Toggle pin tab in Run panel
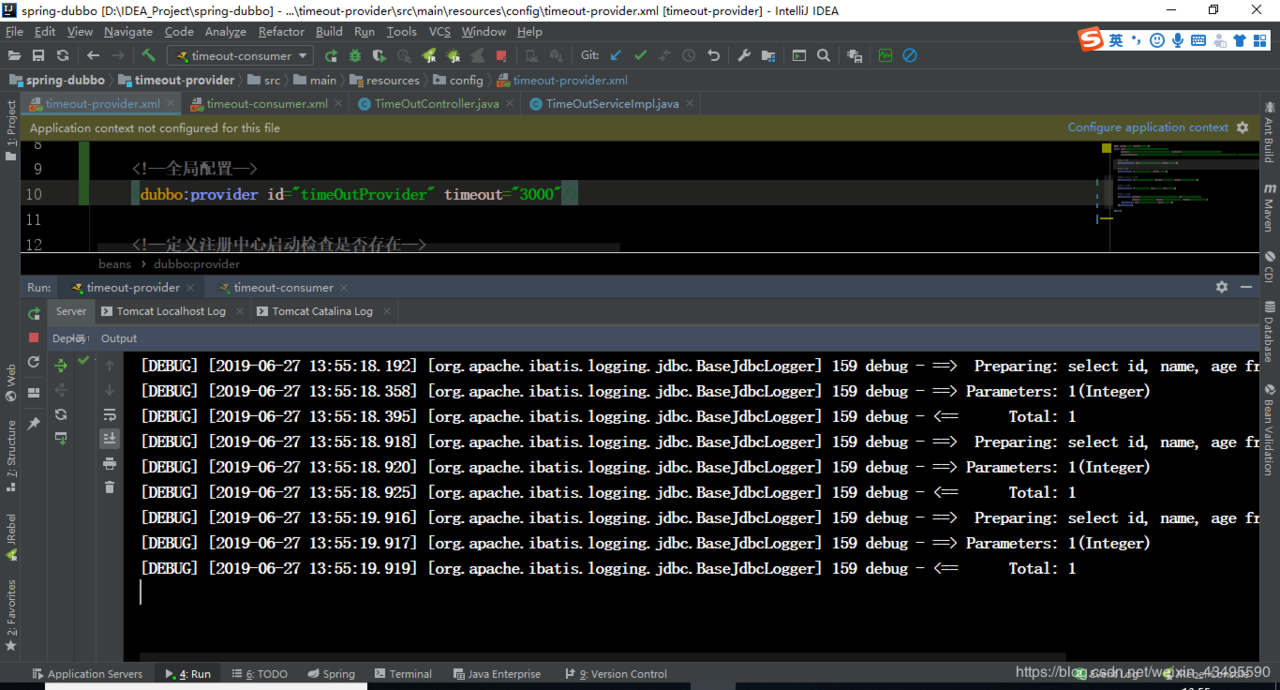Screen dimensions: 1280x690 click(x=34, y=424)
